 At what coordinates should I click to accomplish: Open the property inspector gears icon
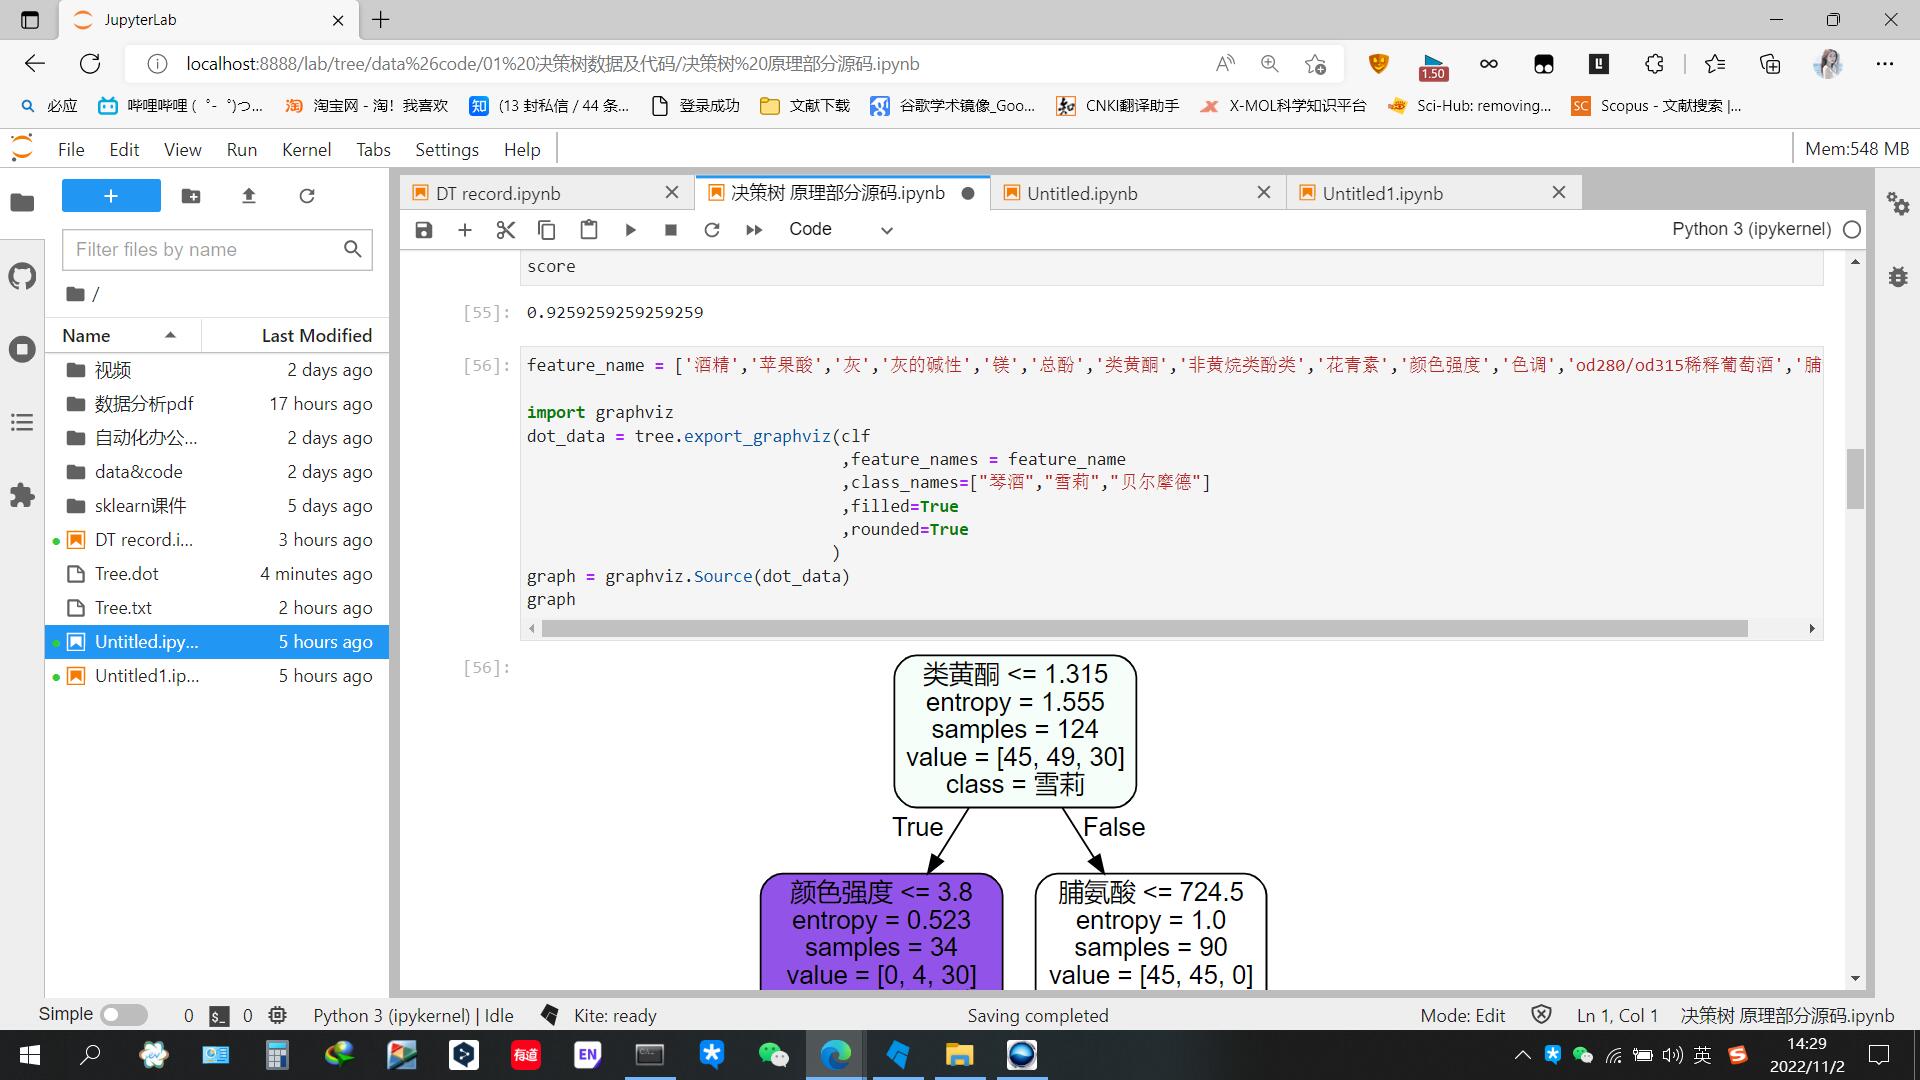coord(1897,204)
